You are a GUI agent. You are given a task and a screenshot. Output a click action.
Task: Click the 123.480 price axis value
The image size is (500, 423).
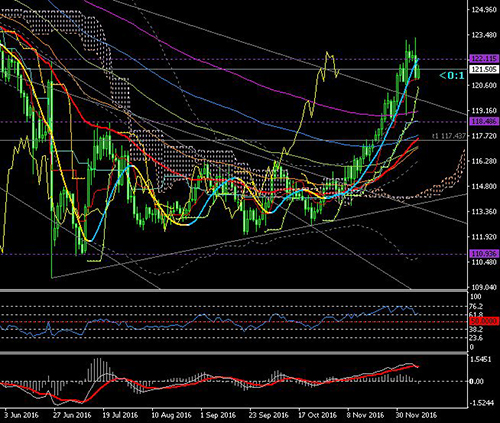click(484, 35)
